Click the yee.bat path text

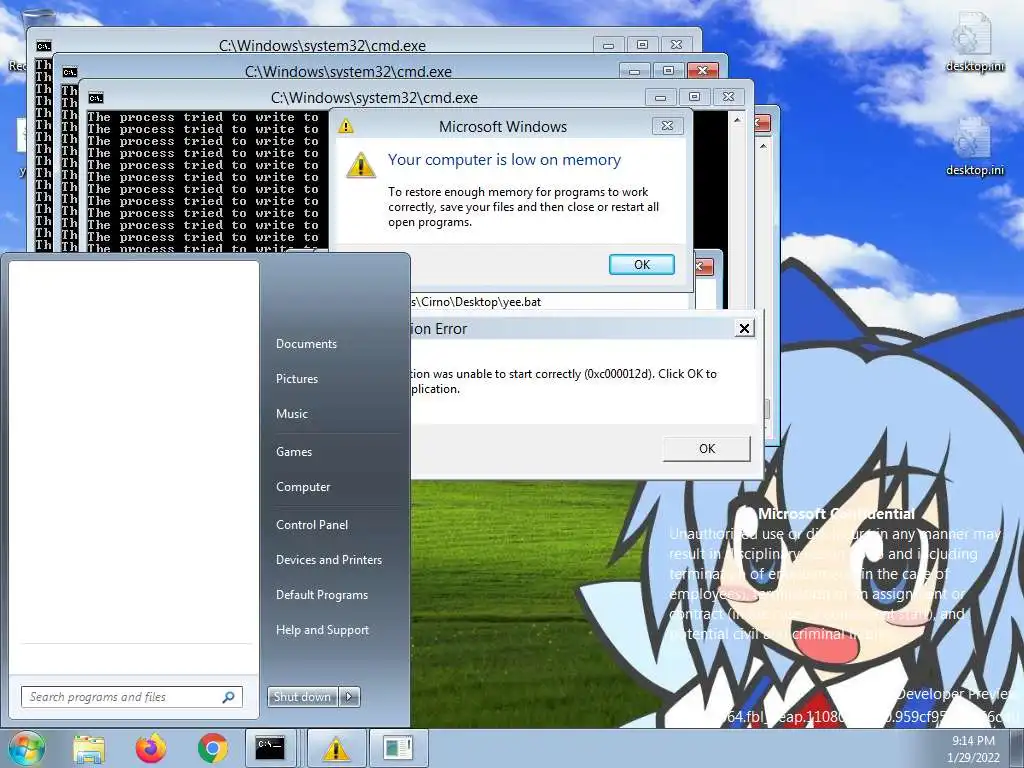[476, 302]
